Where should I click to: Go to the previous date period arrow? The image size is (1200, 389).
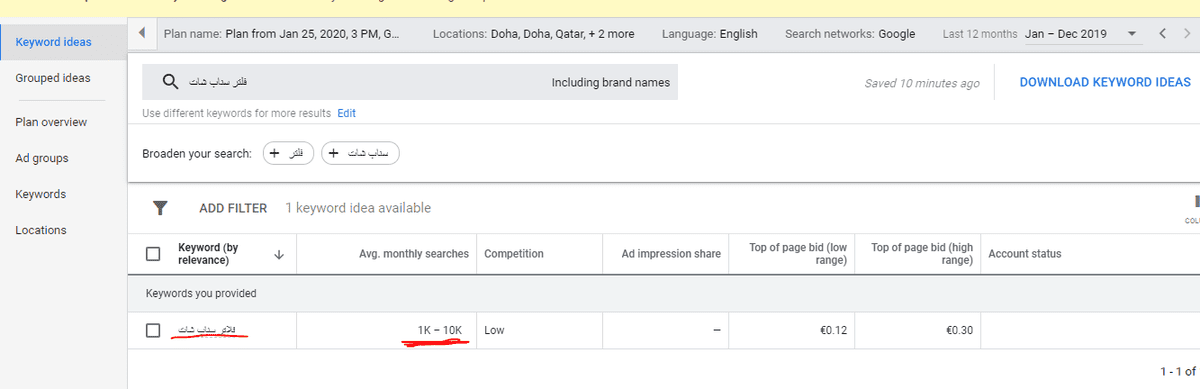(1162, 33)
